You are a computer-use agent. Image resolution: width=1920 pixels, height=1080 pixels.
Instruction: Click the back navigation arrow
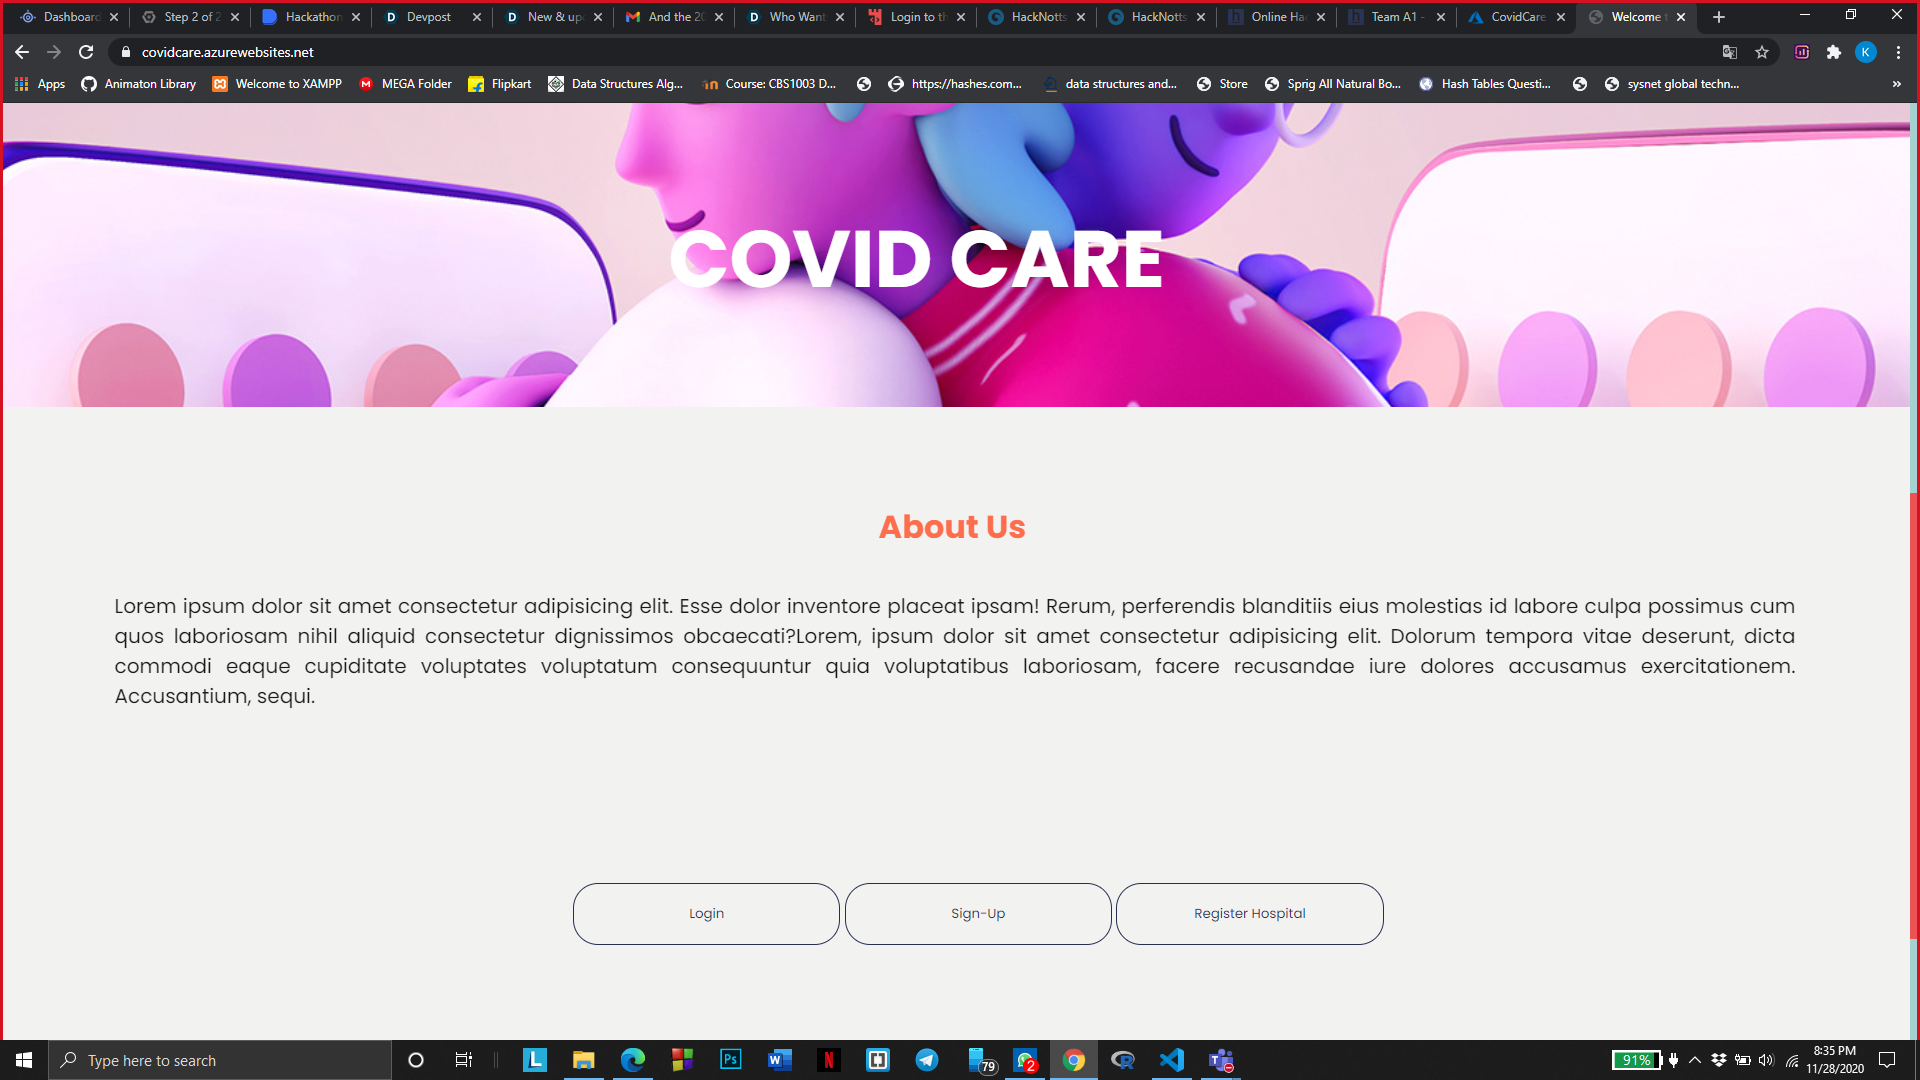pos(22,52)
